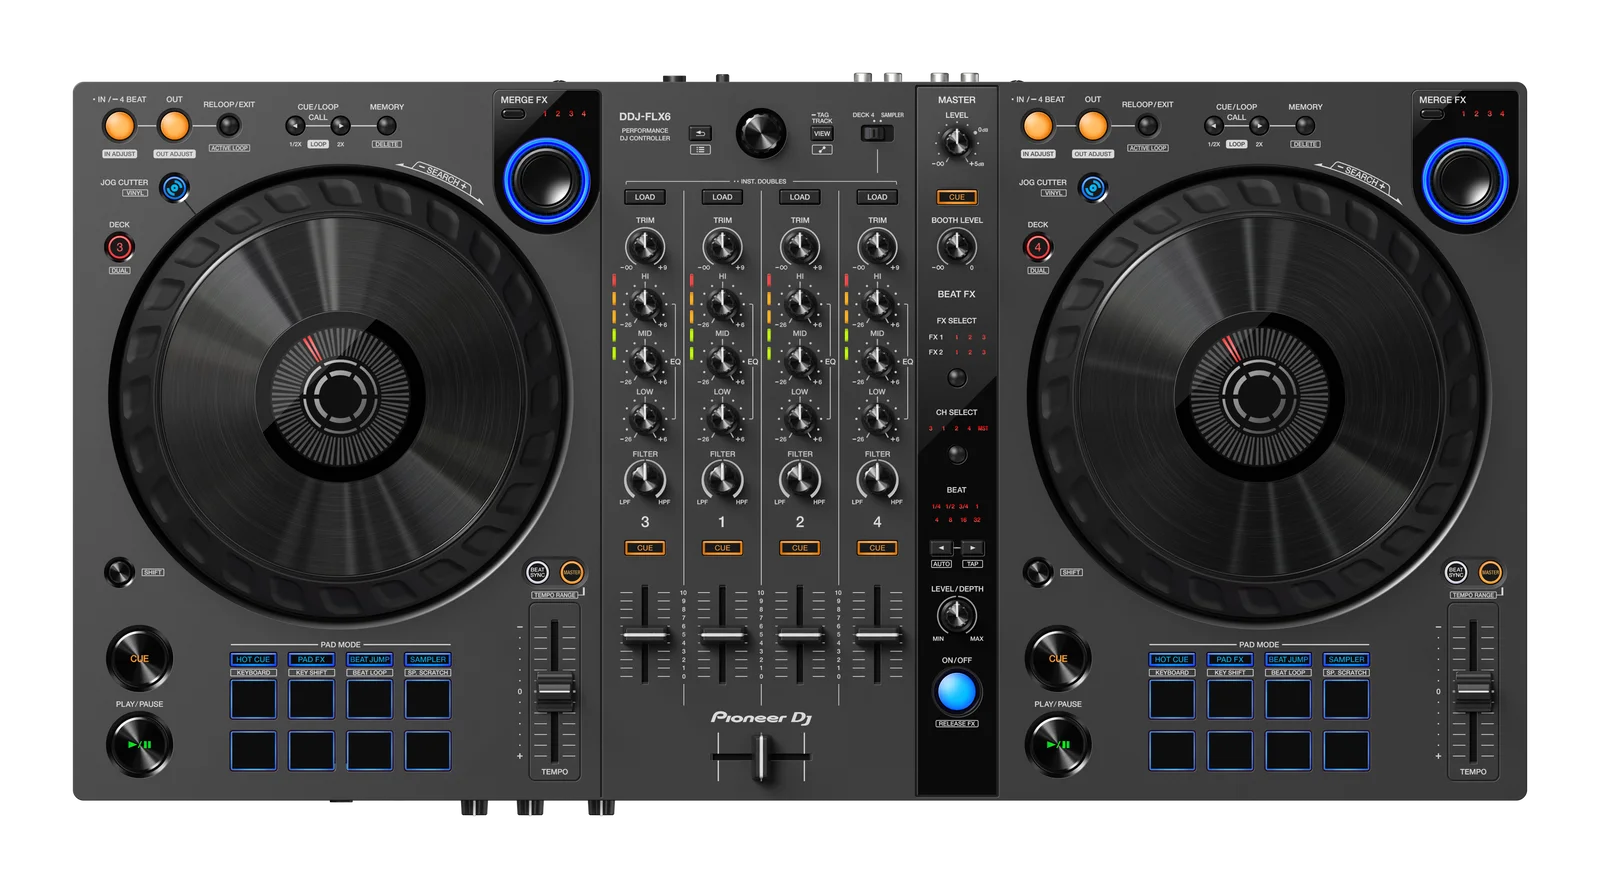This screenshot has width=1600, height=889.
Task: Toggle the blue BEAT FX ON/OFF button
Action: point(956,691)
